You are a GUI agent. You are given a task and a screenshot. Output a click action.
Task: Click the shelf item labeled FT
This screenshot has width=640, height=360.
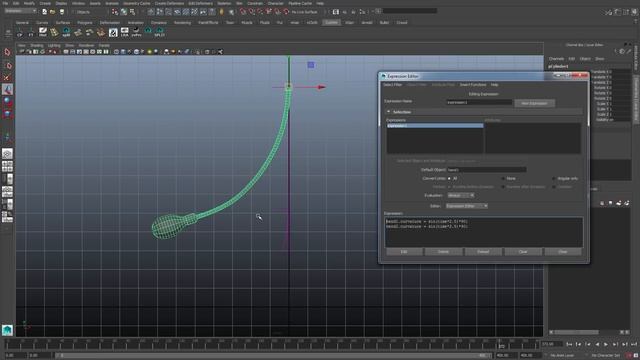(x=31, y=32)
